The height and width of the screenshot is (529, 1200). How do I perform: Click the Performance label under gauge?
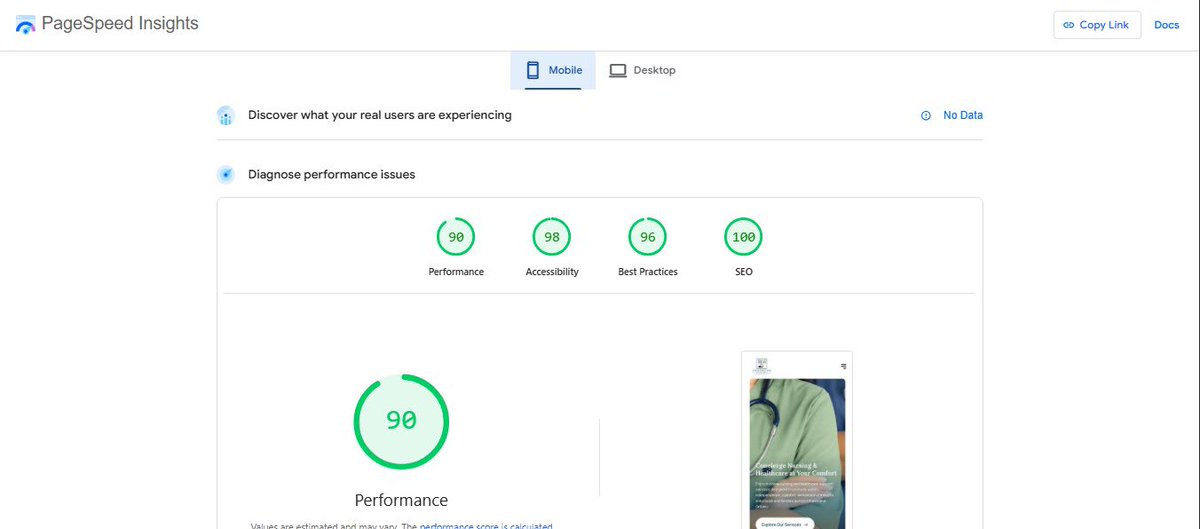(x=456, y=272)
